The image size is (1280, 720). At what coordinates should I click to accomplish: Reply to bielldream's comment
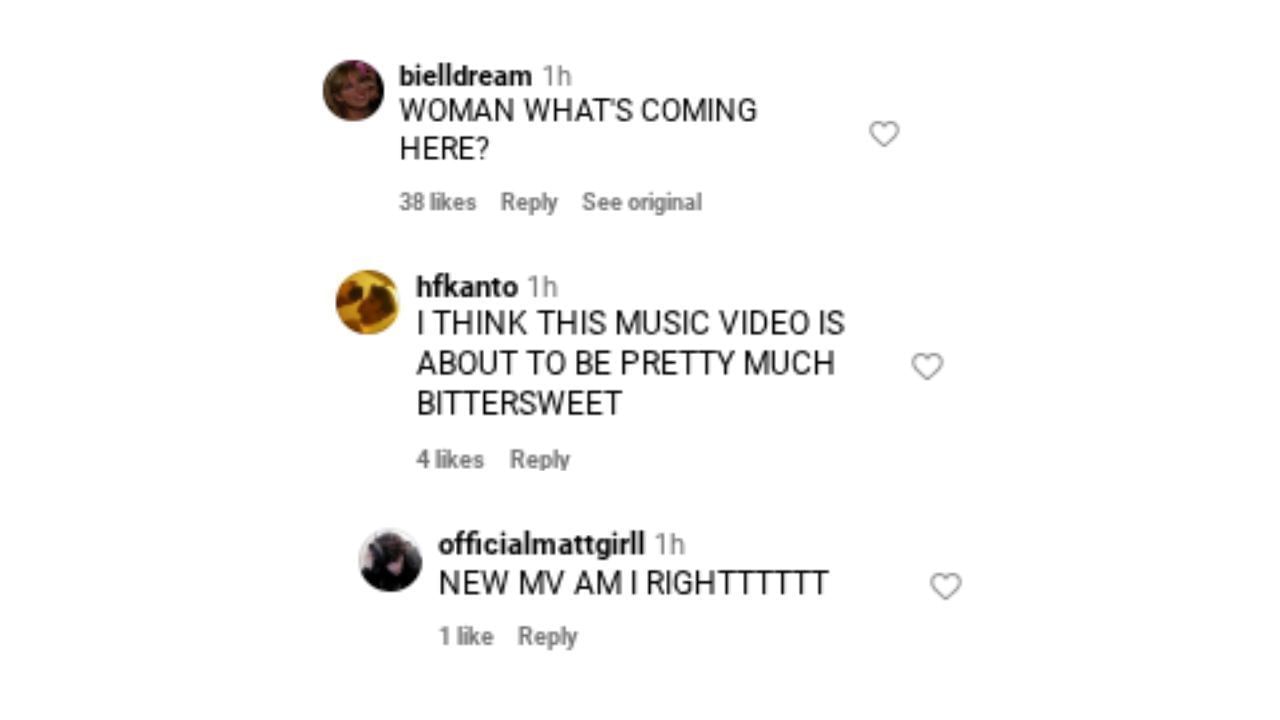click(x=529, y=202)
